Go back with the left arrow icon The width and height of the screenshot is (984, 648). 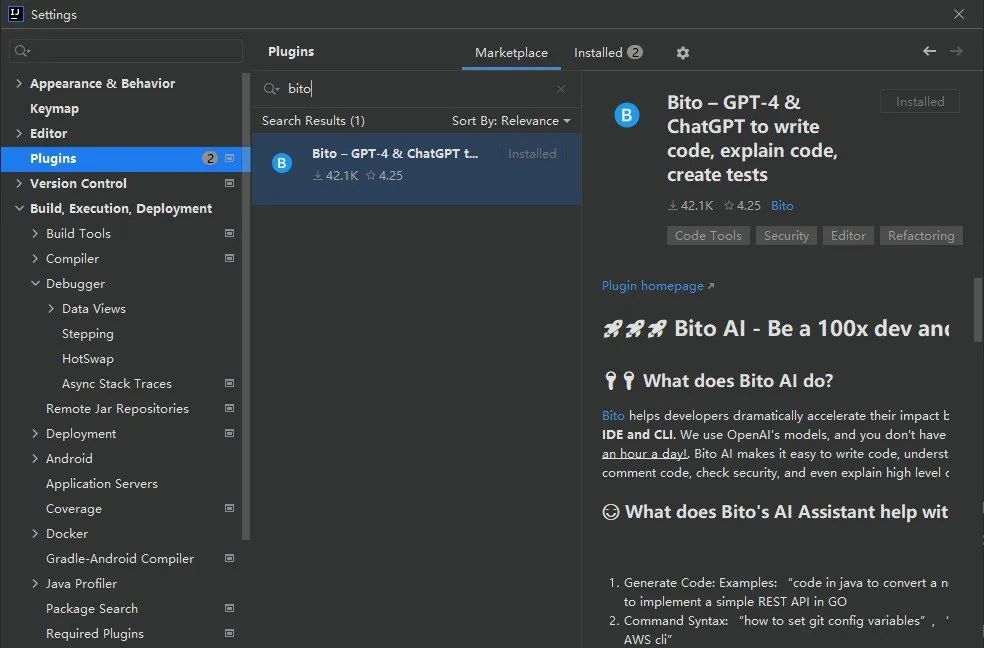pos(929,51)
